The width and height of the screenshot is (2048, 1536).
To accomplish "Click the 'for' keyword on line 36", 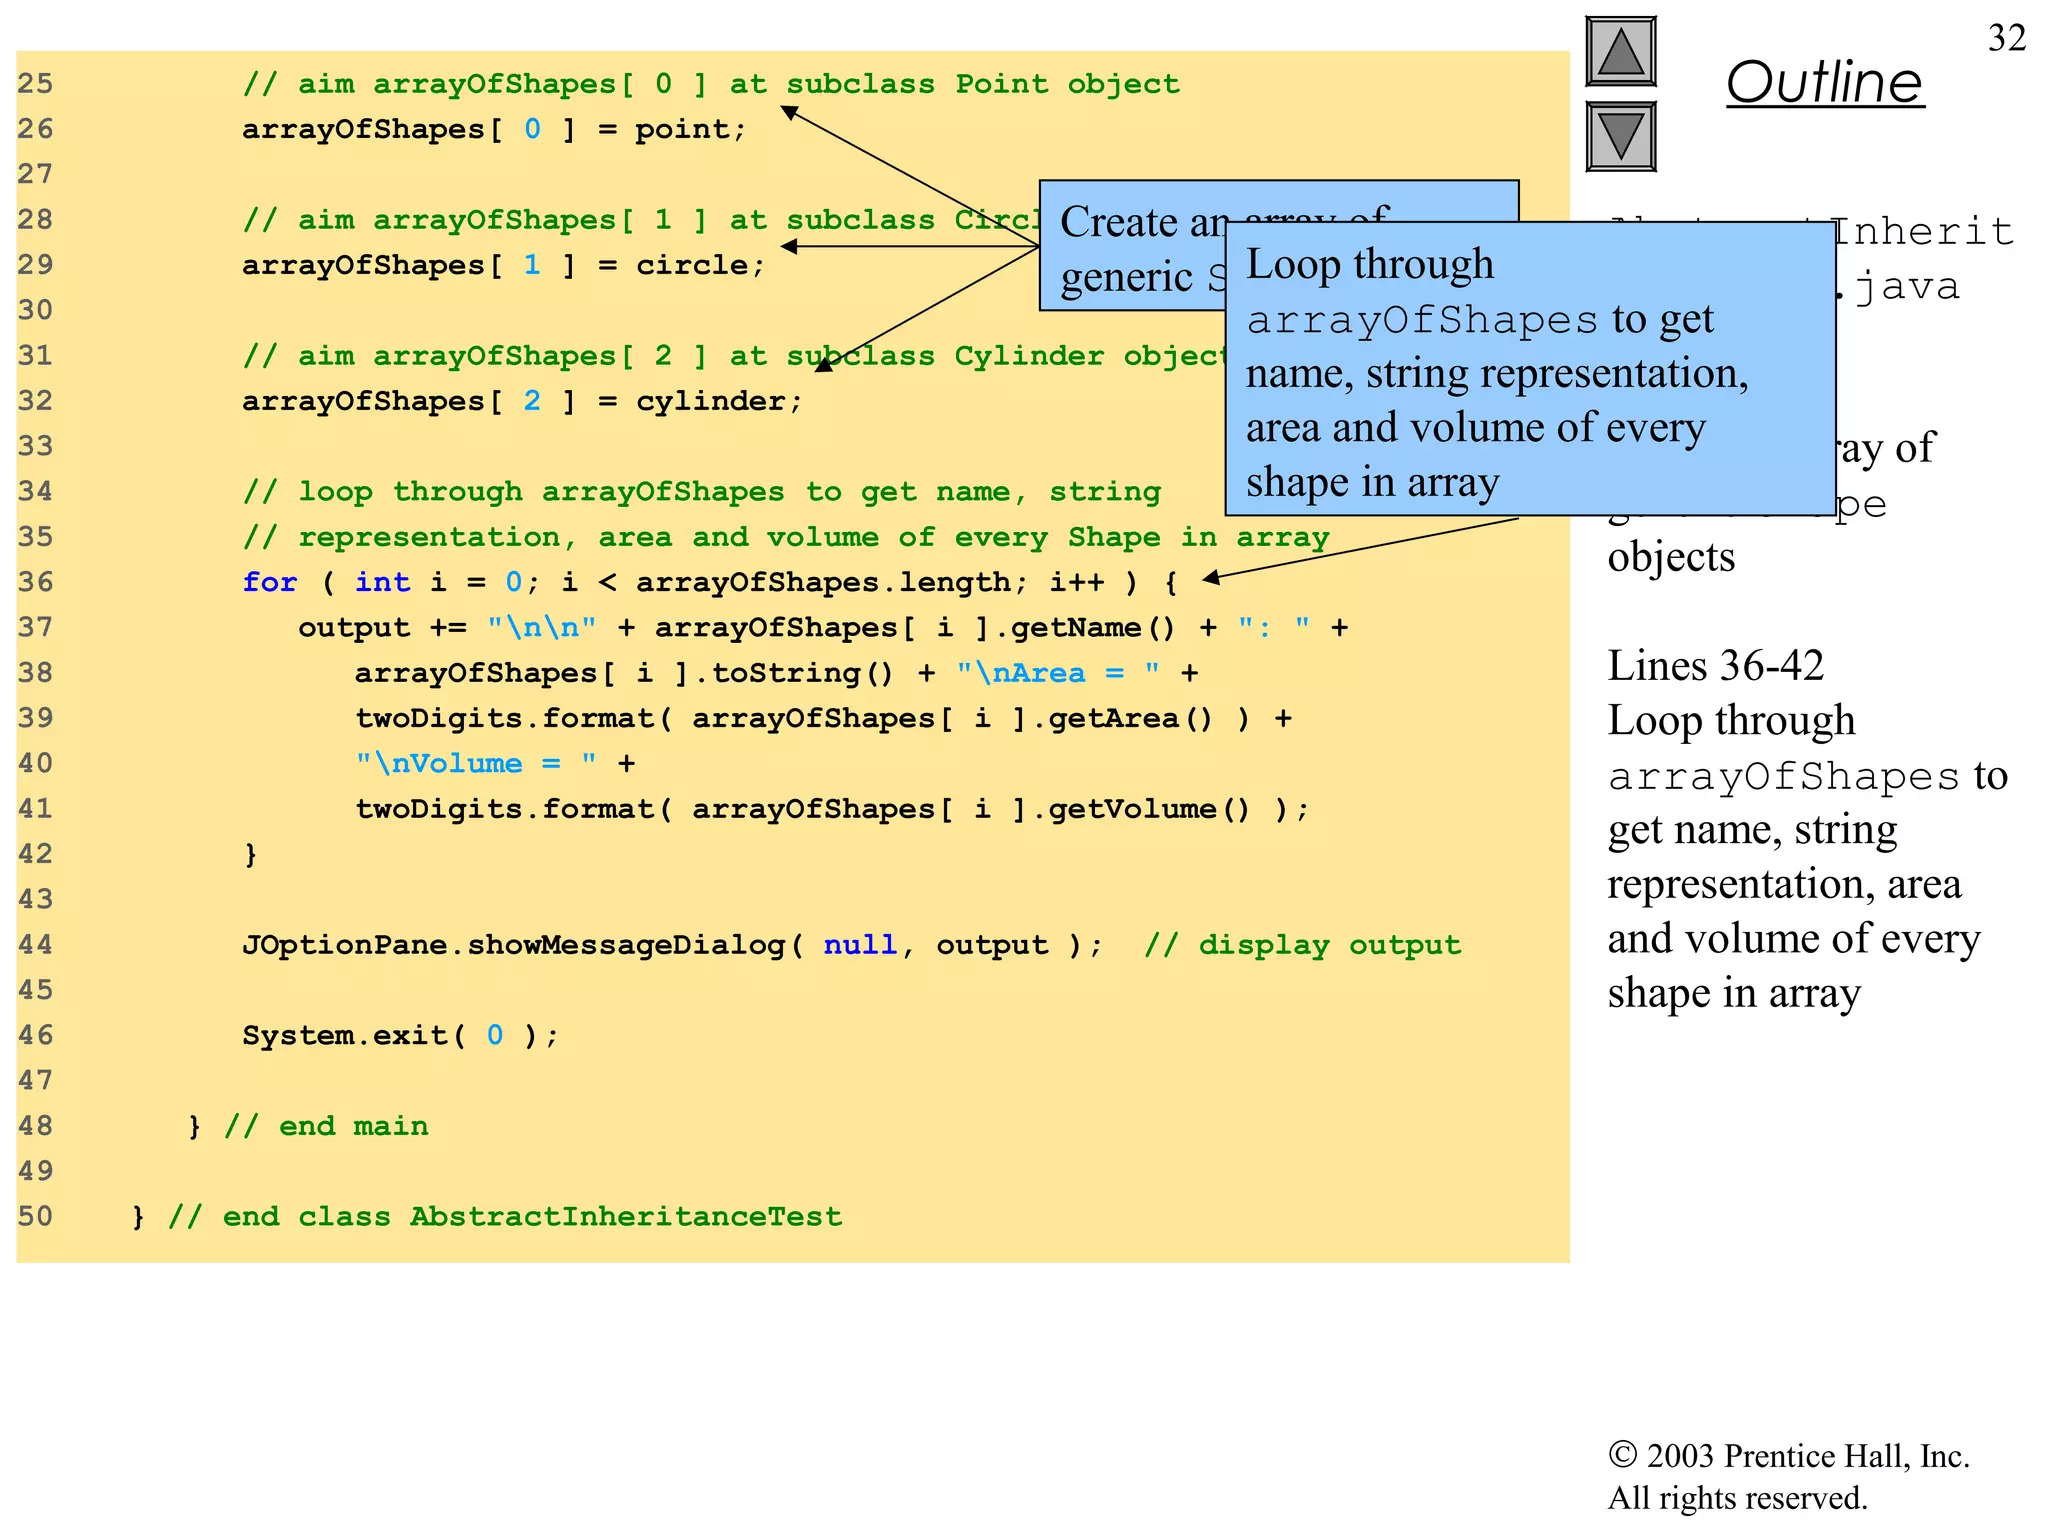I will click(x=270, y=582).
